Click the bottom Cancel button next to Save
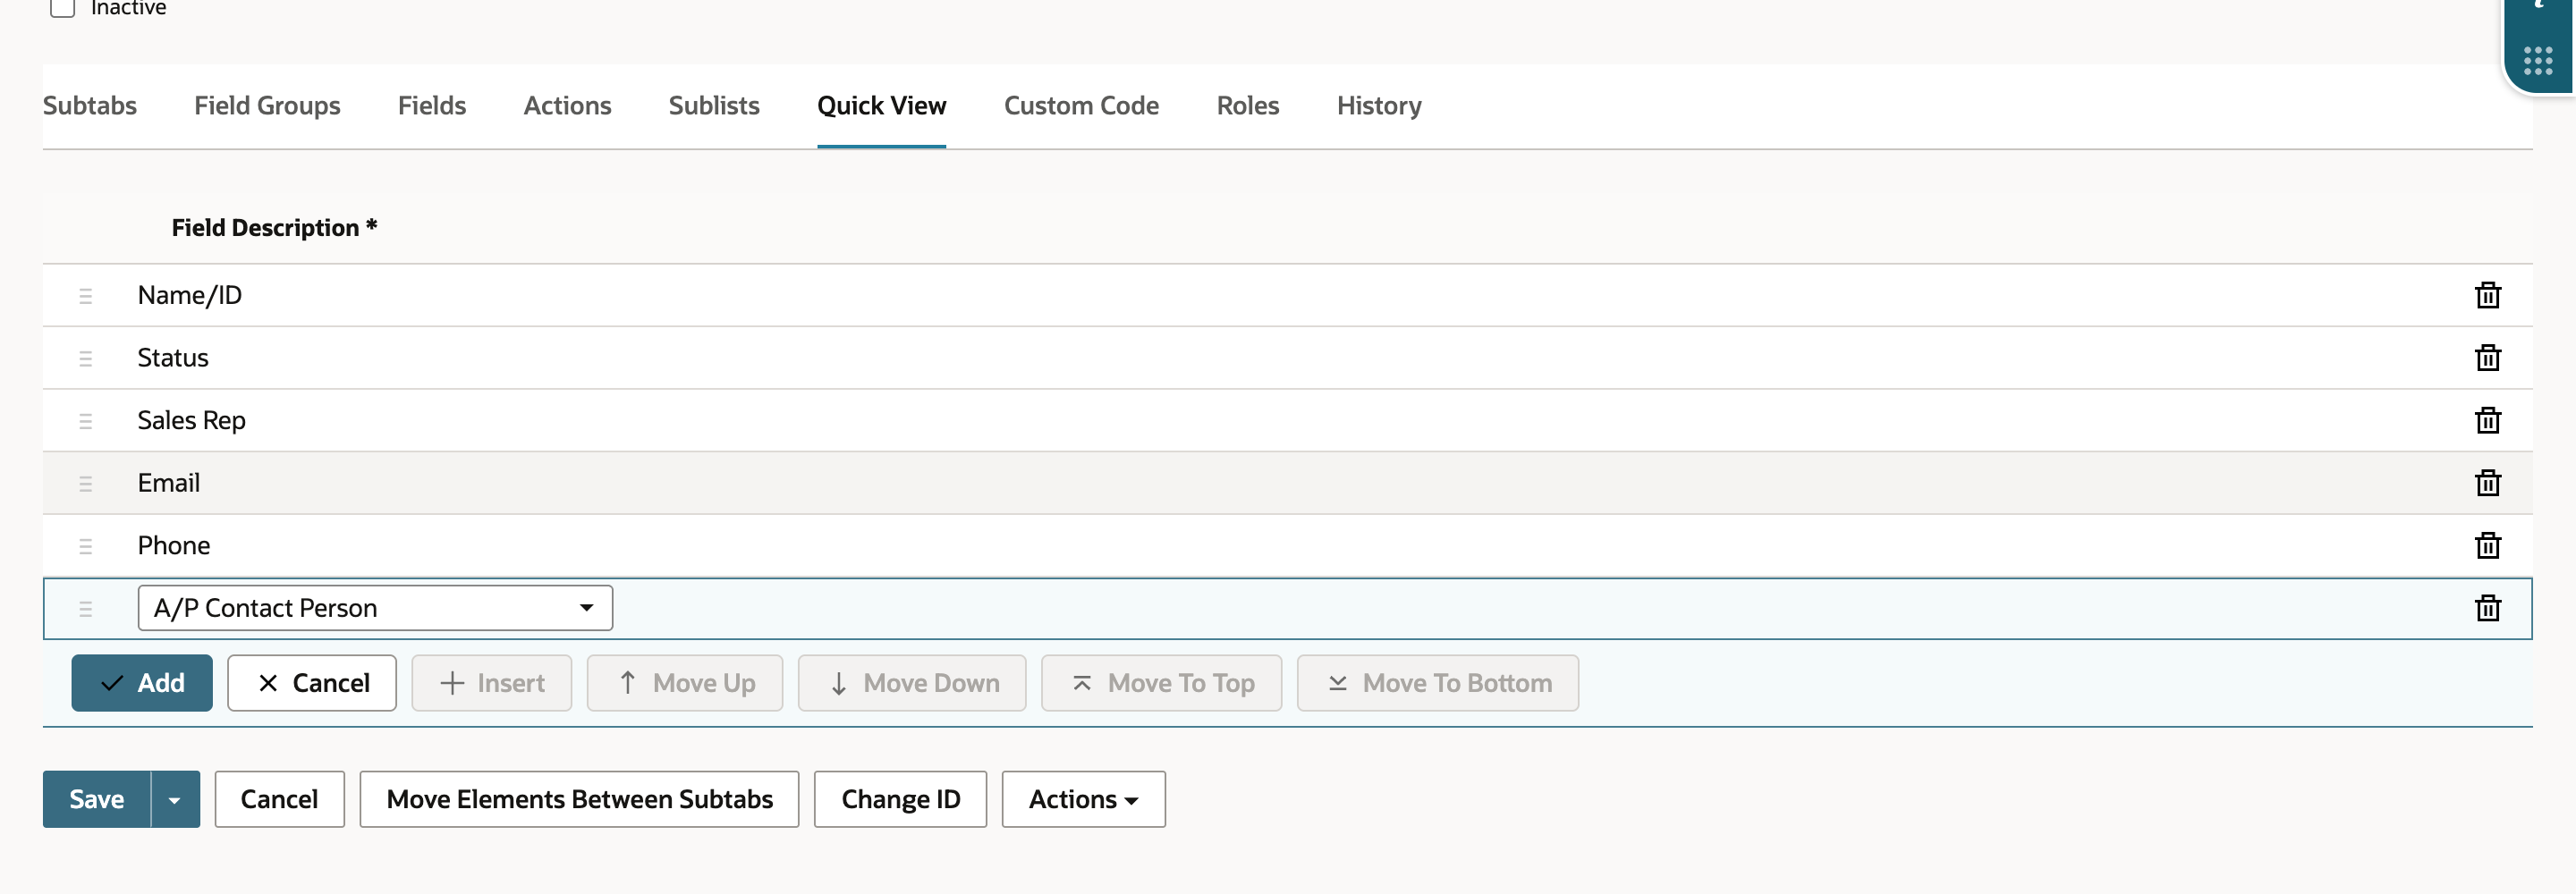This screenshot has width=2576, height=894. pos(279,799)
